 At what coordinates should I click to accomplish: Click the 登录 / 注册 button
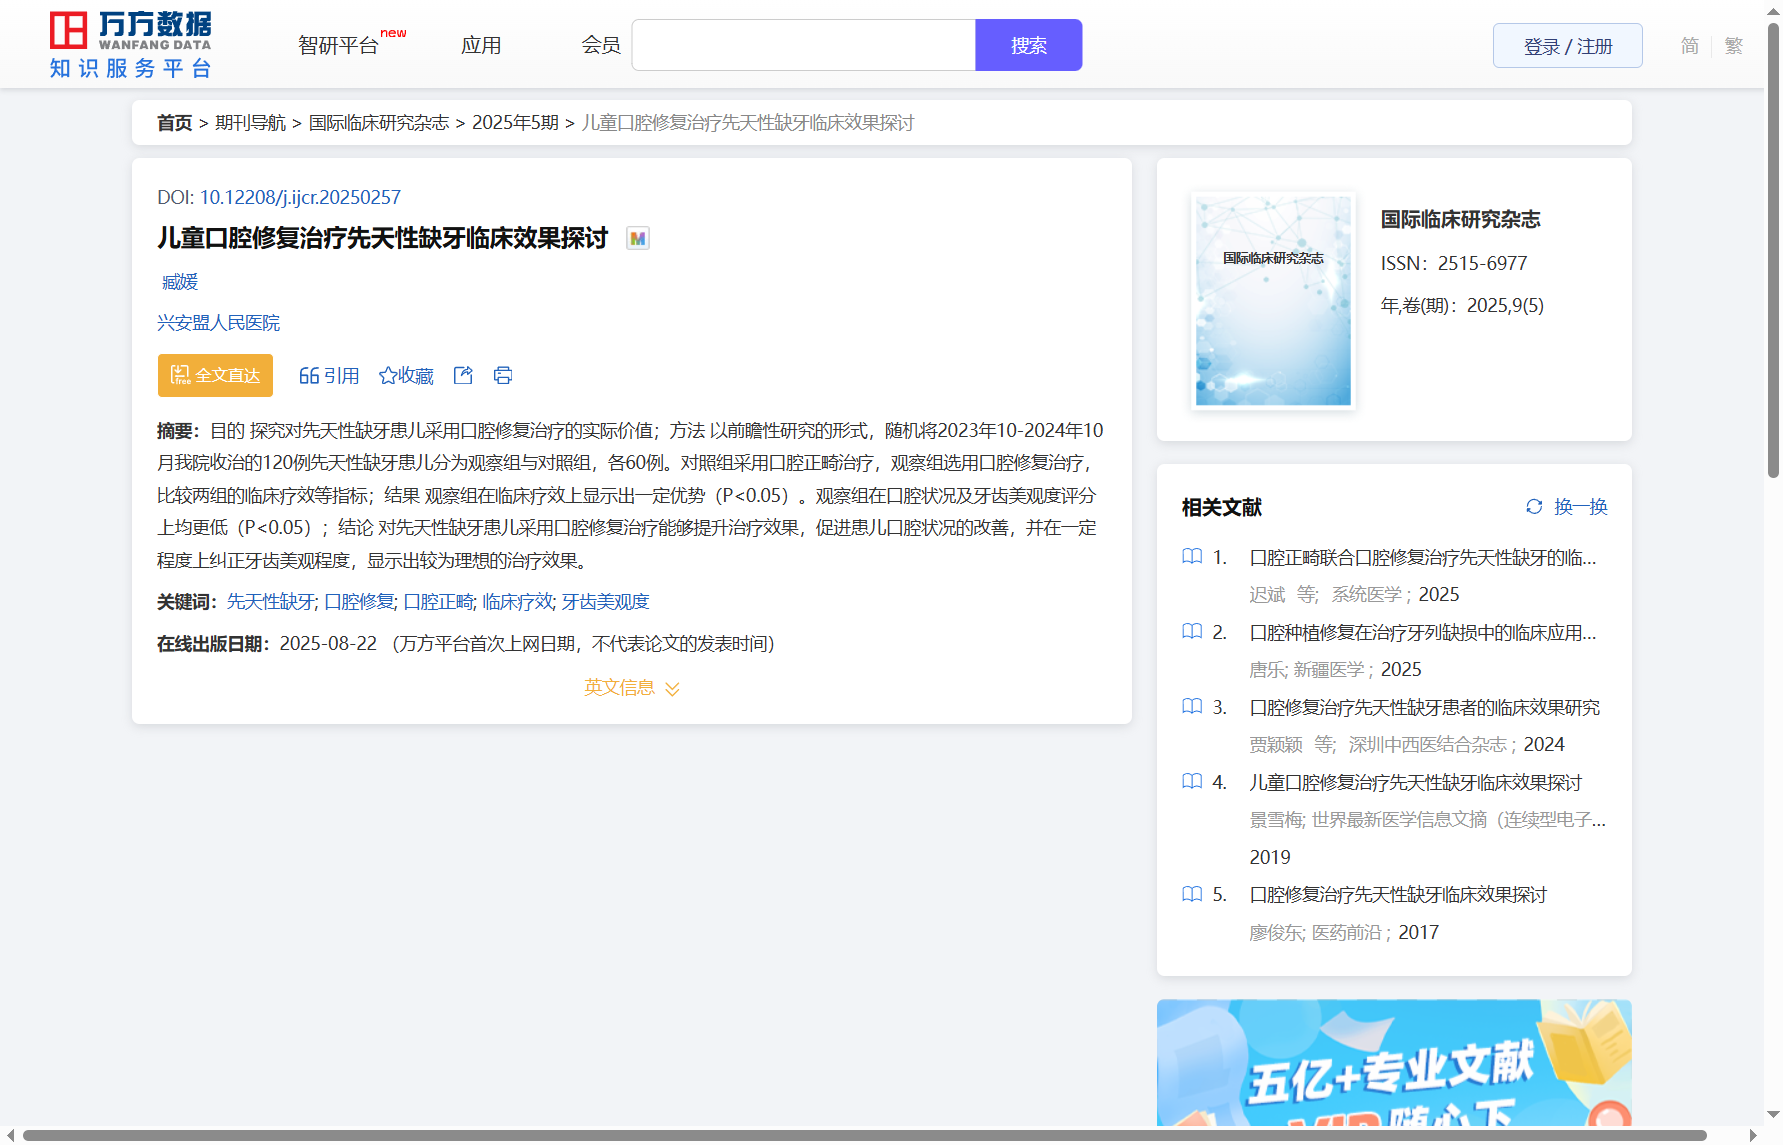click(x=1567, y=46)
